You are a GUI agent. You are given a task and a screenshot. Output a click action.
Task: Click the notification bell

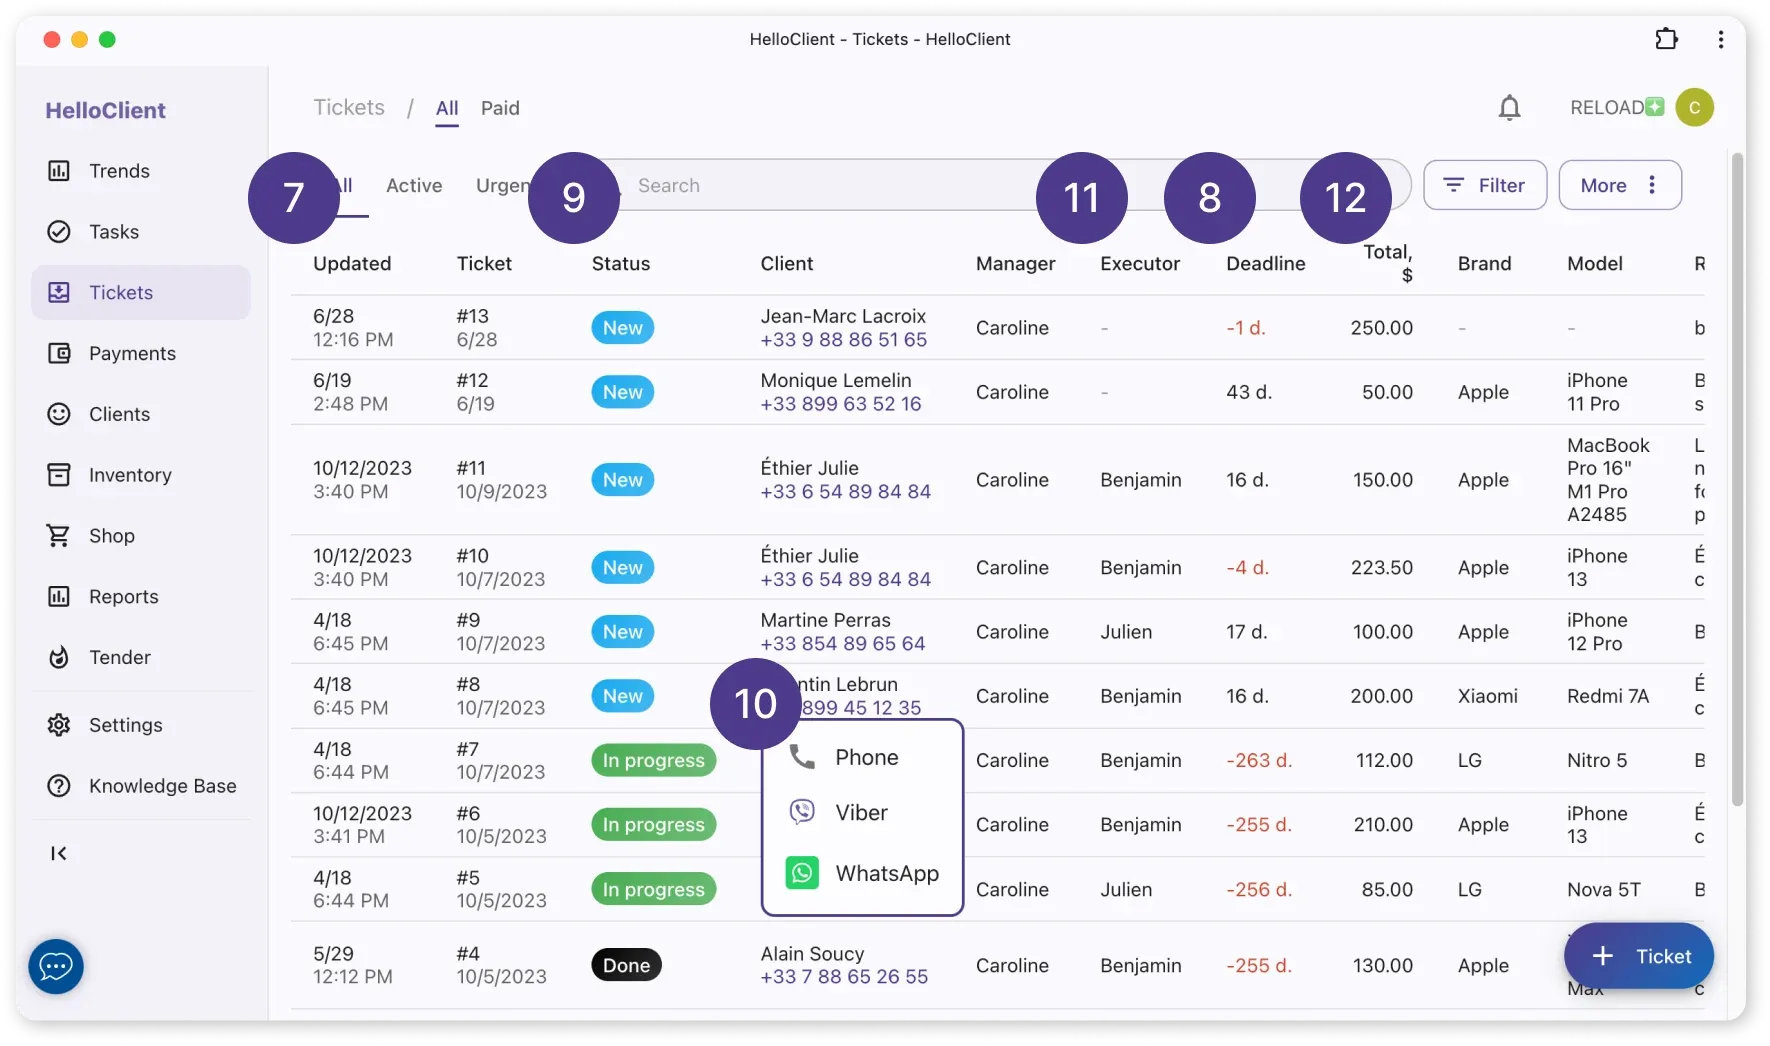[1509, 107]
